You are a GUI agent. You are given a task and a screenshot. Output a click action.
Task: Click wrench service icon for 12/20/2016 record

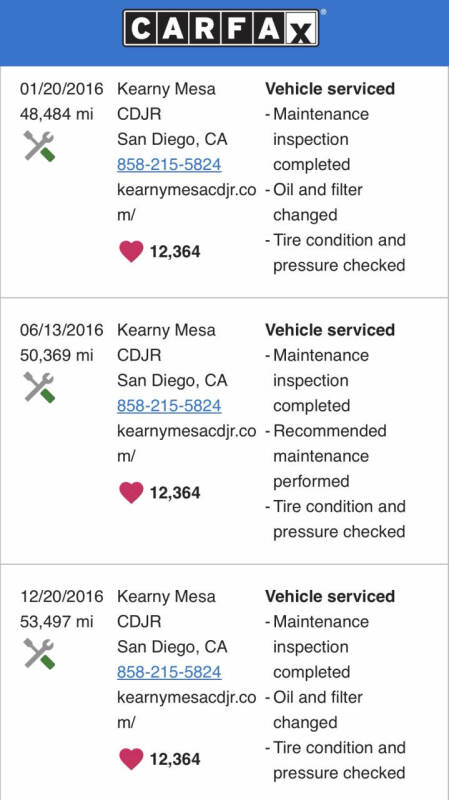click(39, 654)
